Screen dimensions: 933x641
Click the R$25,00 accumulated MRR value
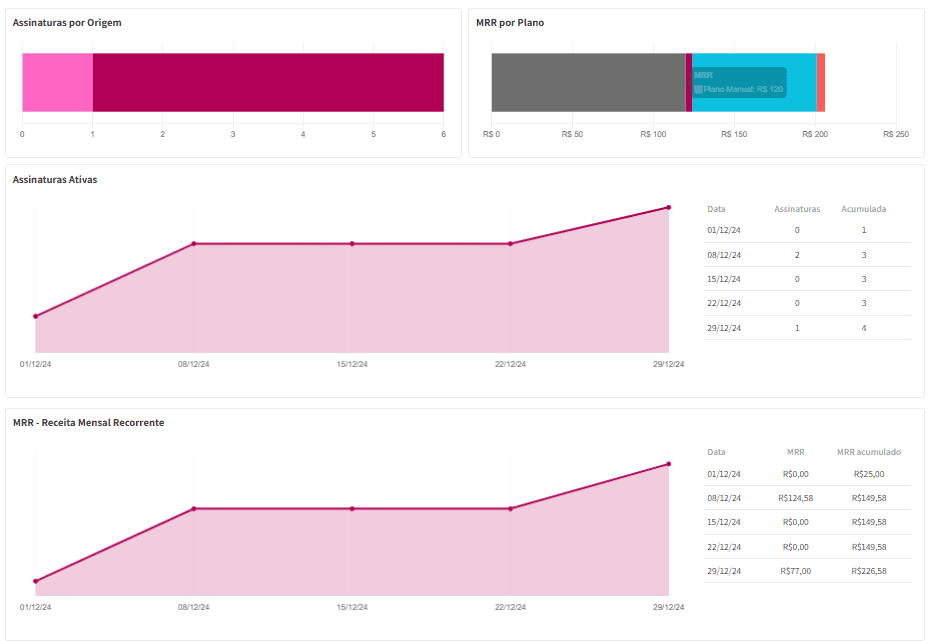[x=869, y=474]
